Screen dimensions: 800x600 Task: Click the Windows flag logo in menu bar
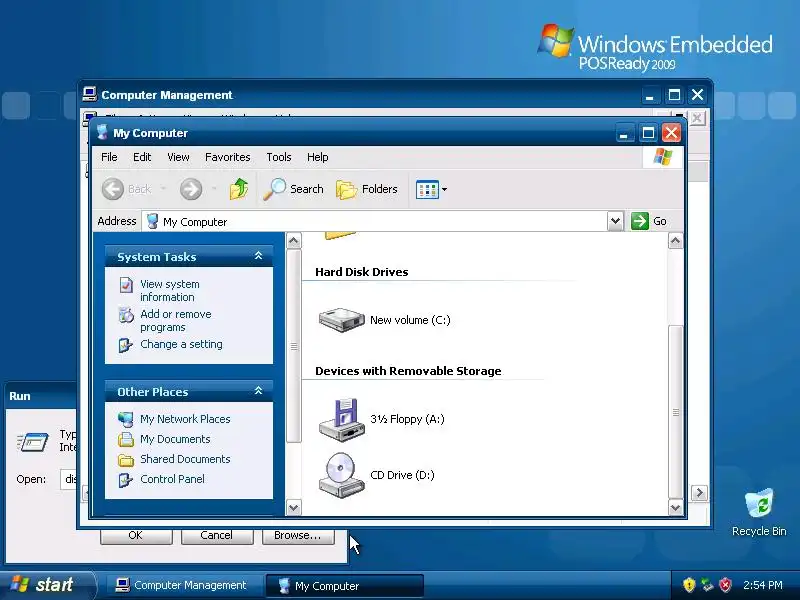[x=663, y=157]
